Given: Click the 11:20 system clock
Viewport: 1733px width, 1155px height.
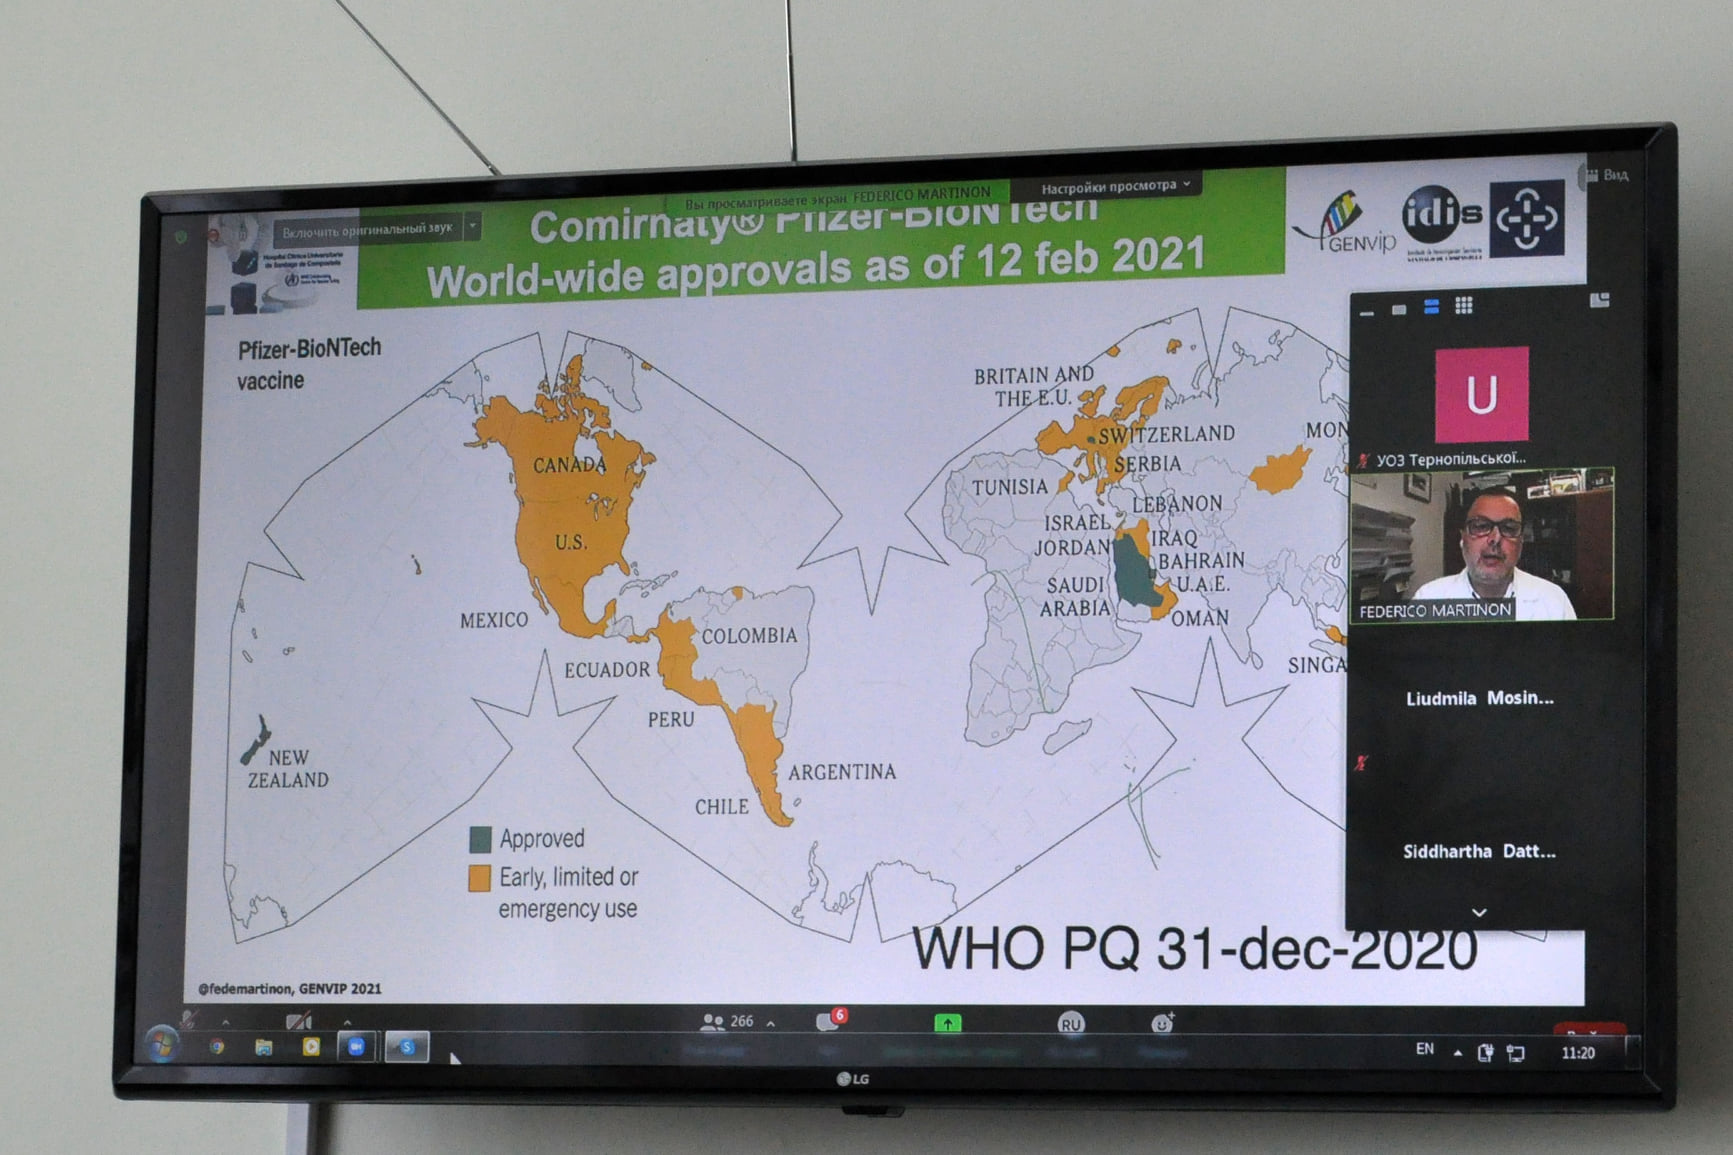Looking at the screenshot, I should 1578,1053.
